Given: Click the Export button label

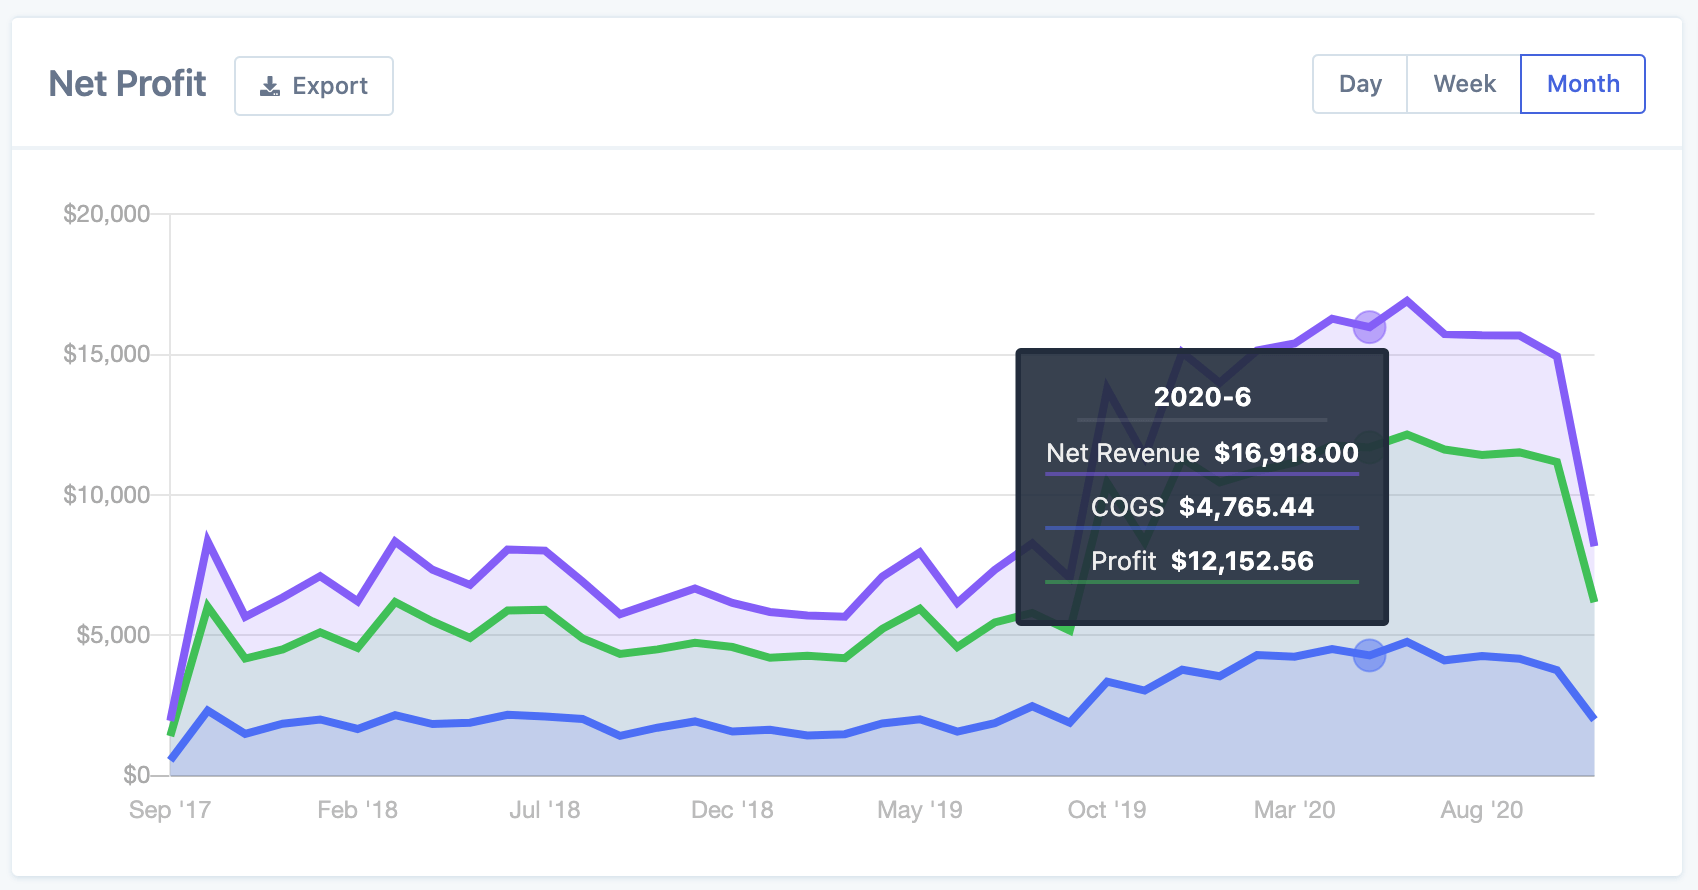Looking at the screenshot, I should [x=330, y=86].
